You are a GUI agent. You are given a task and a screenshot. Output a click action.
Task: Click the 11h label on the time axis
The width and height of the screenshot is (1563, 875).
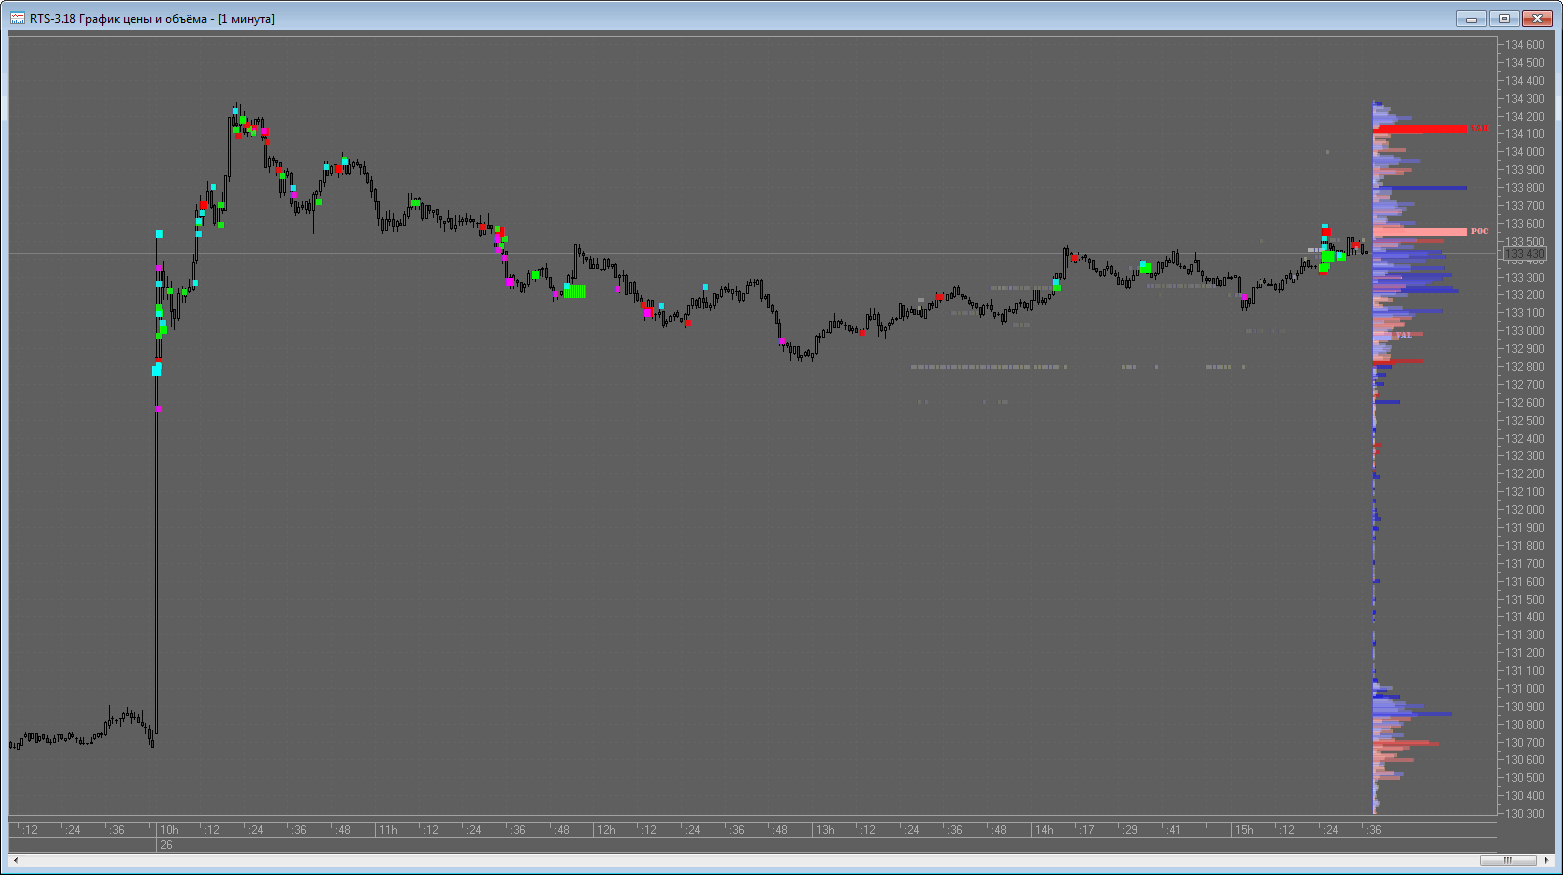point(388,830)
